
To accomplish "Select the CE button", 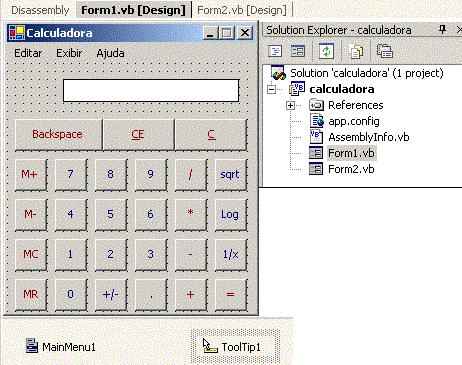I will pos(138,135).
